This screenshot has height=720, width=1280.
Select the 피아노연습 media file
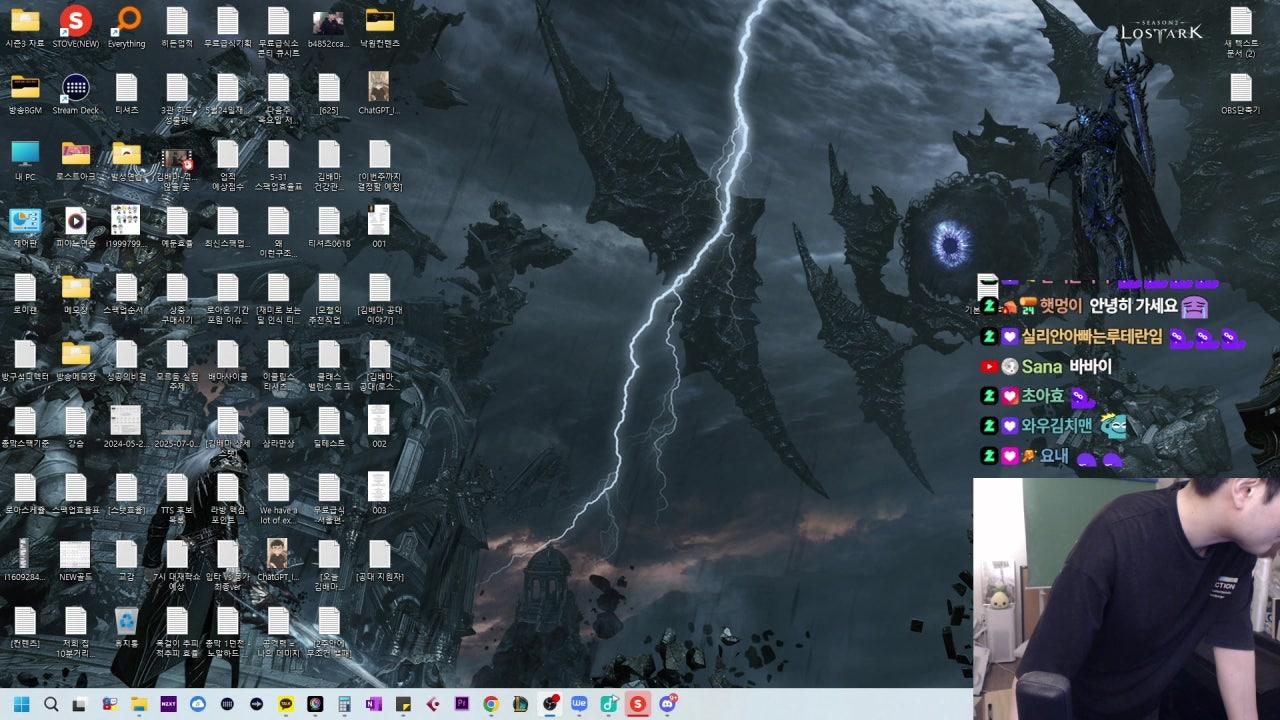point(76,227)
